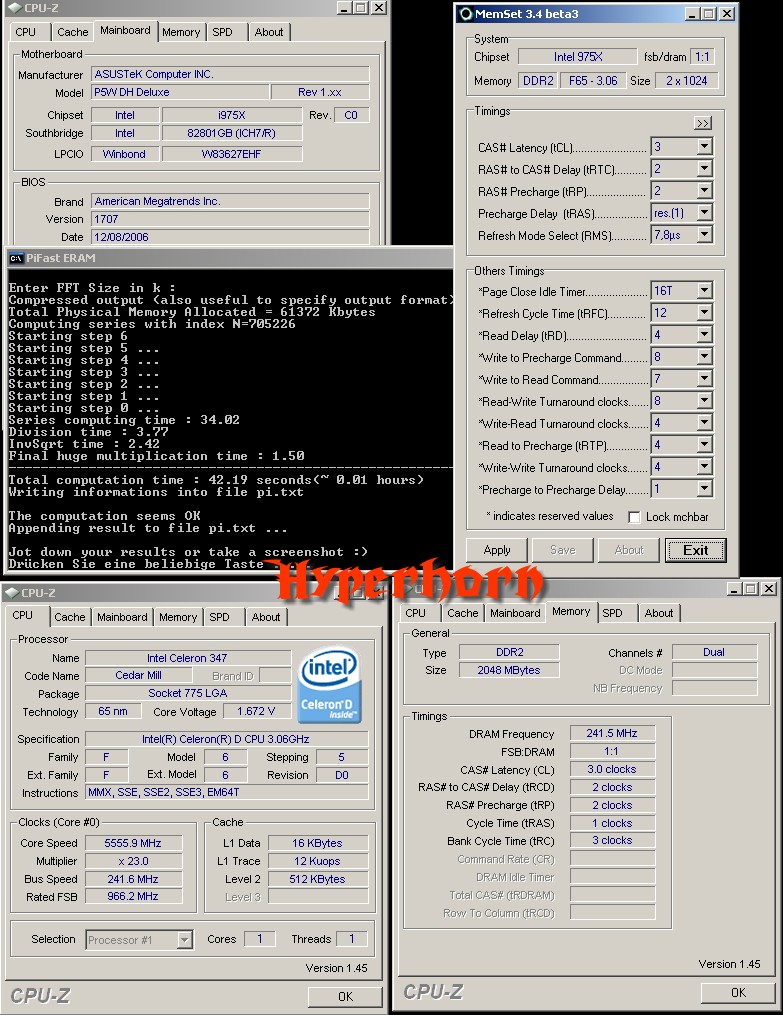Click the top-left CPU-Z mainboard window title icon
The width and height of the screenshot is (783, 1015).
point(14,8)
